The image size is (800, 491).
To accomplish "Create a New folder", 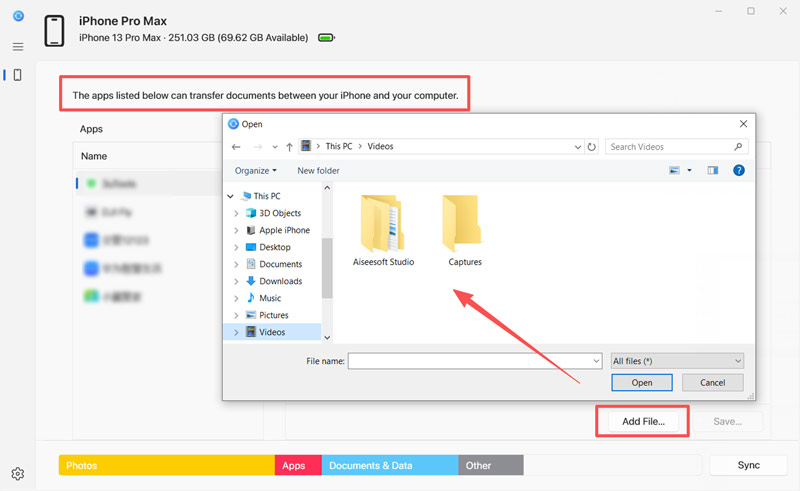I will [318, 170].
